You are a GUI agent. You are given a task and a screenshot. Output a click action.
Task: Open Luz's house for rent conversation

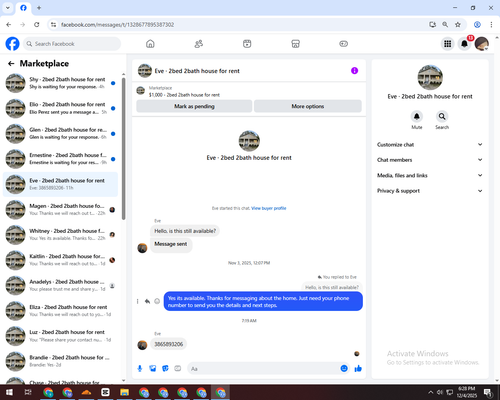[60, 336]
